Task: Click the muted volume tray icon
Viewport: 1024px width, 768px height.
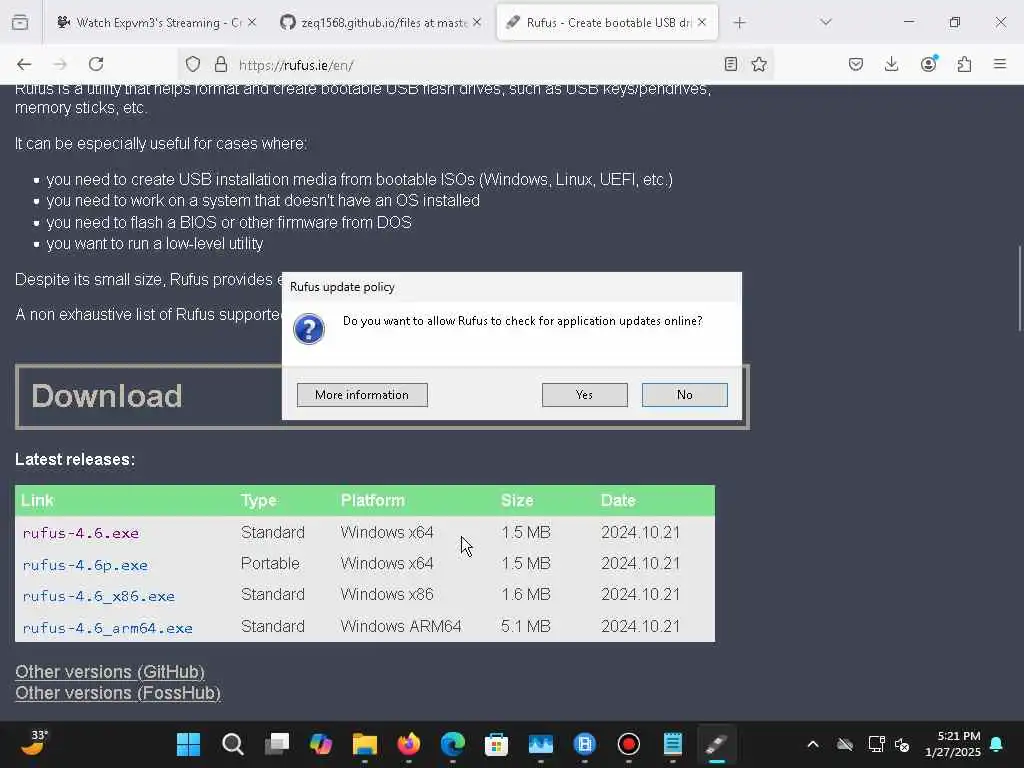Action: click(903, 744)
